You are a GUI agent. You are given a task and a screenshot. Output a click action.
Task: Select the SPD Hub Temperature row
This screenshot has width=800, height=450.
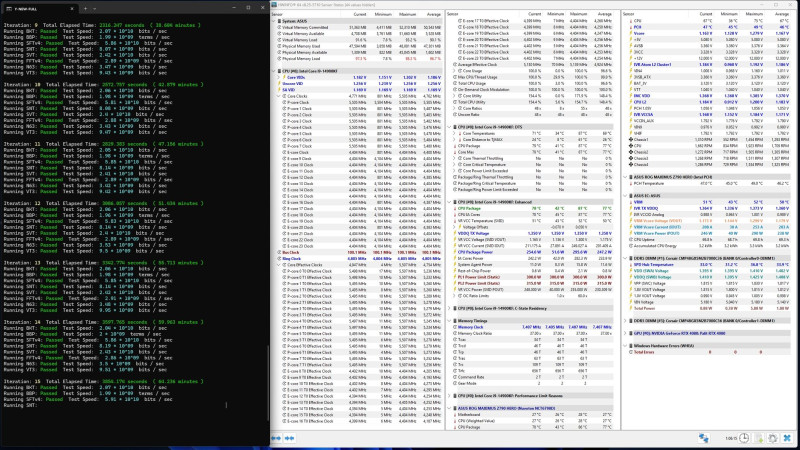(708, 265)
